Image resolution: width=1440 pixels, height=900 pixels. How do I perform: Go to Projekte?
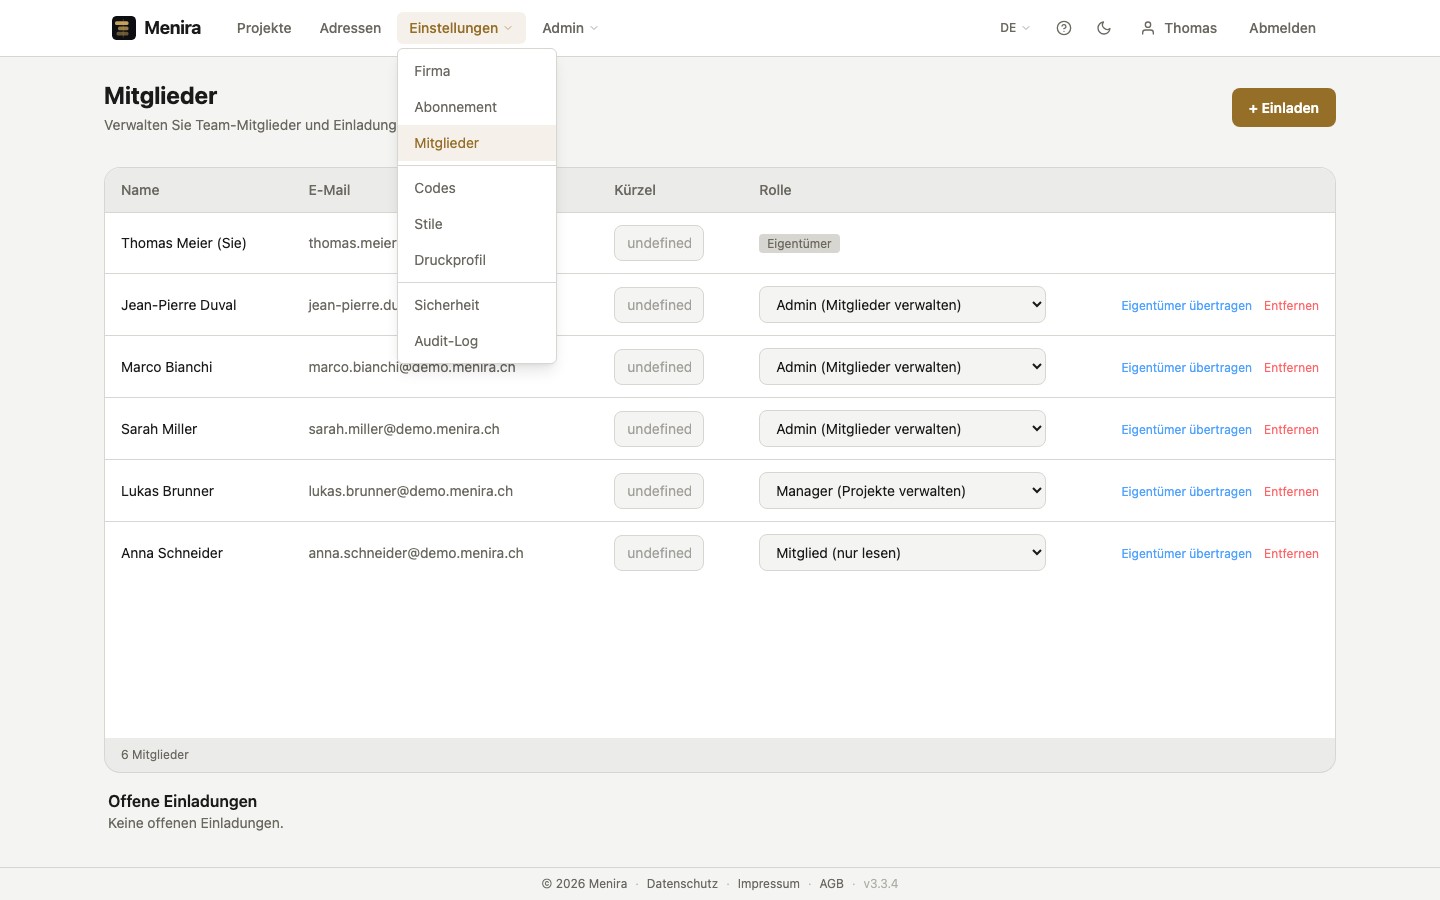click(x=264, y=28)
